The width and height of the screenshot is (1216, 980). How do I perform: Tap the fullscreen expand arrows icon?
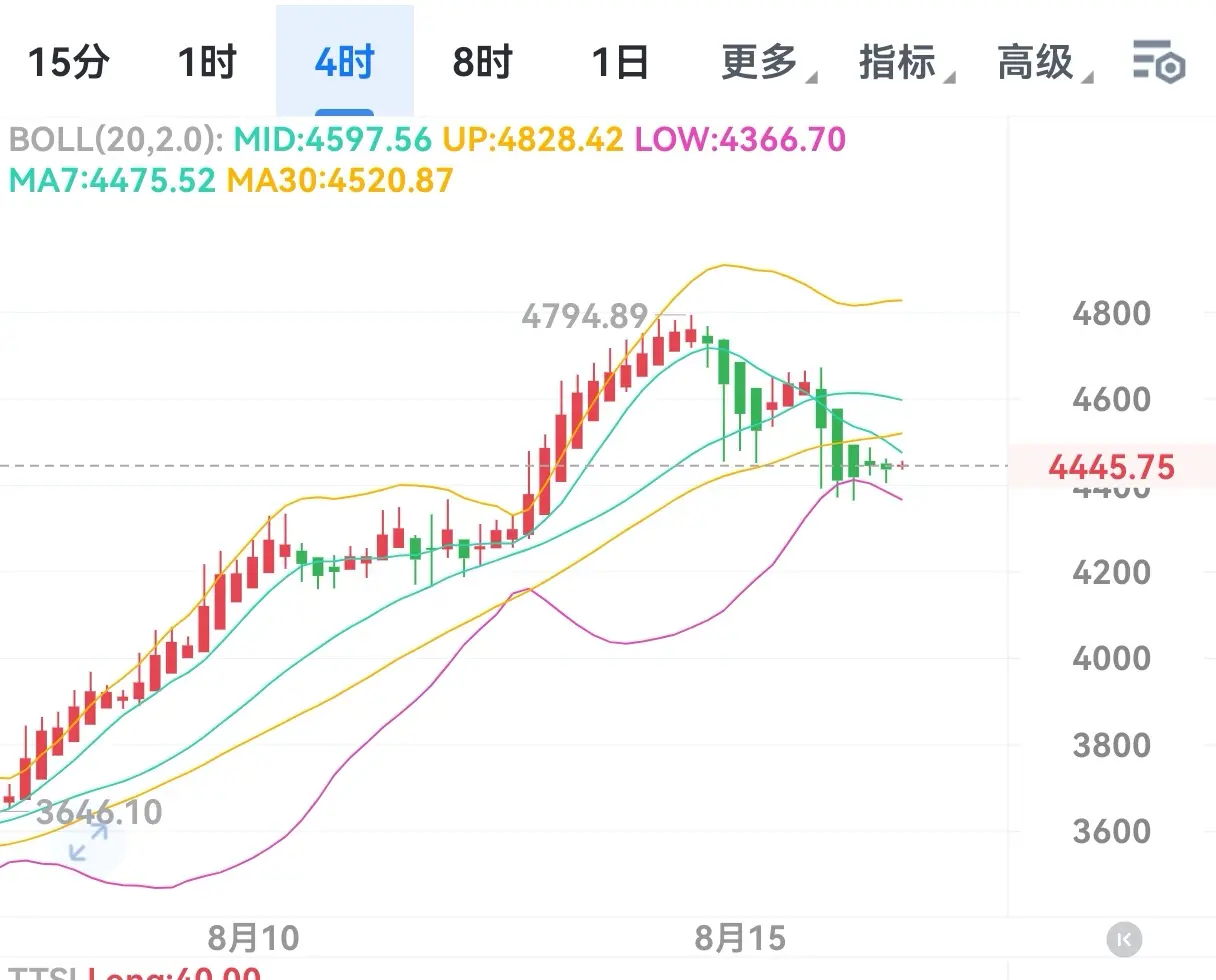tap(88, 841)
